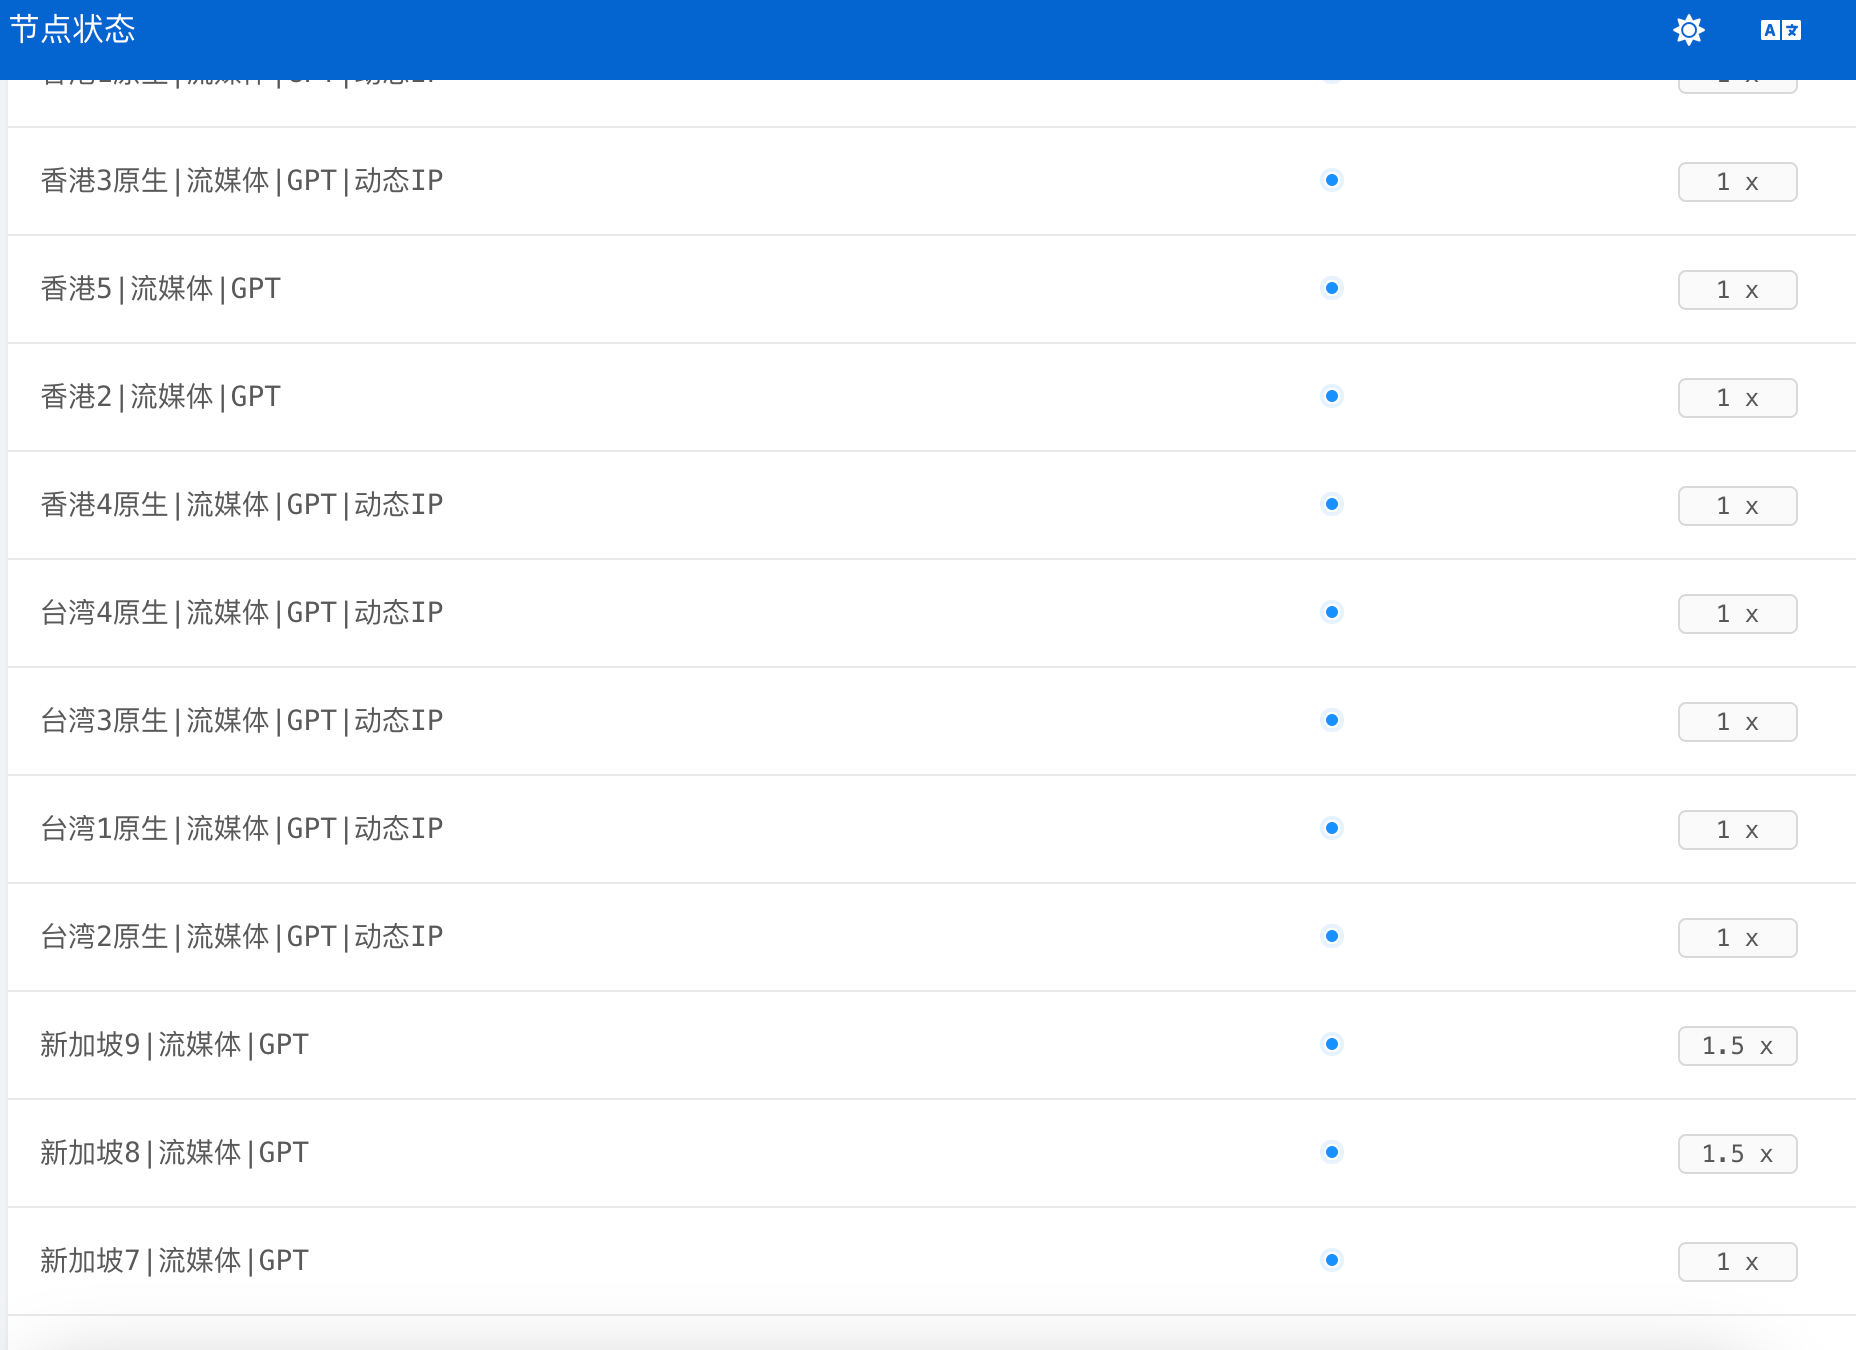Click status dot for 台湾3原生 node
Image resolution: width=1856 pixels, height=1350 pixels.
click(x=1332, y=721)
